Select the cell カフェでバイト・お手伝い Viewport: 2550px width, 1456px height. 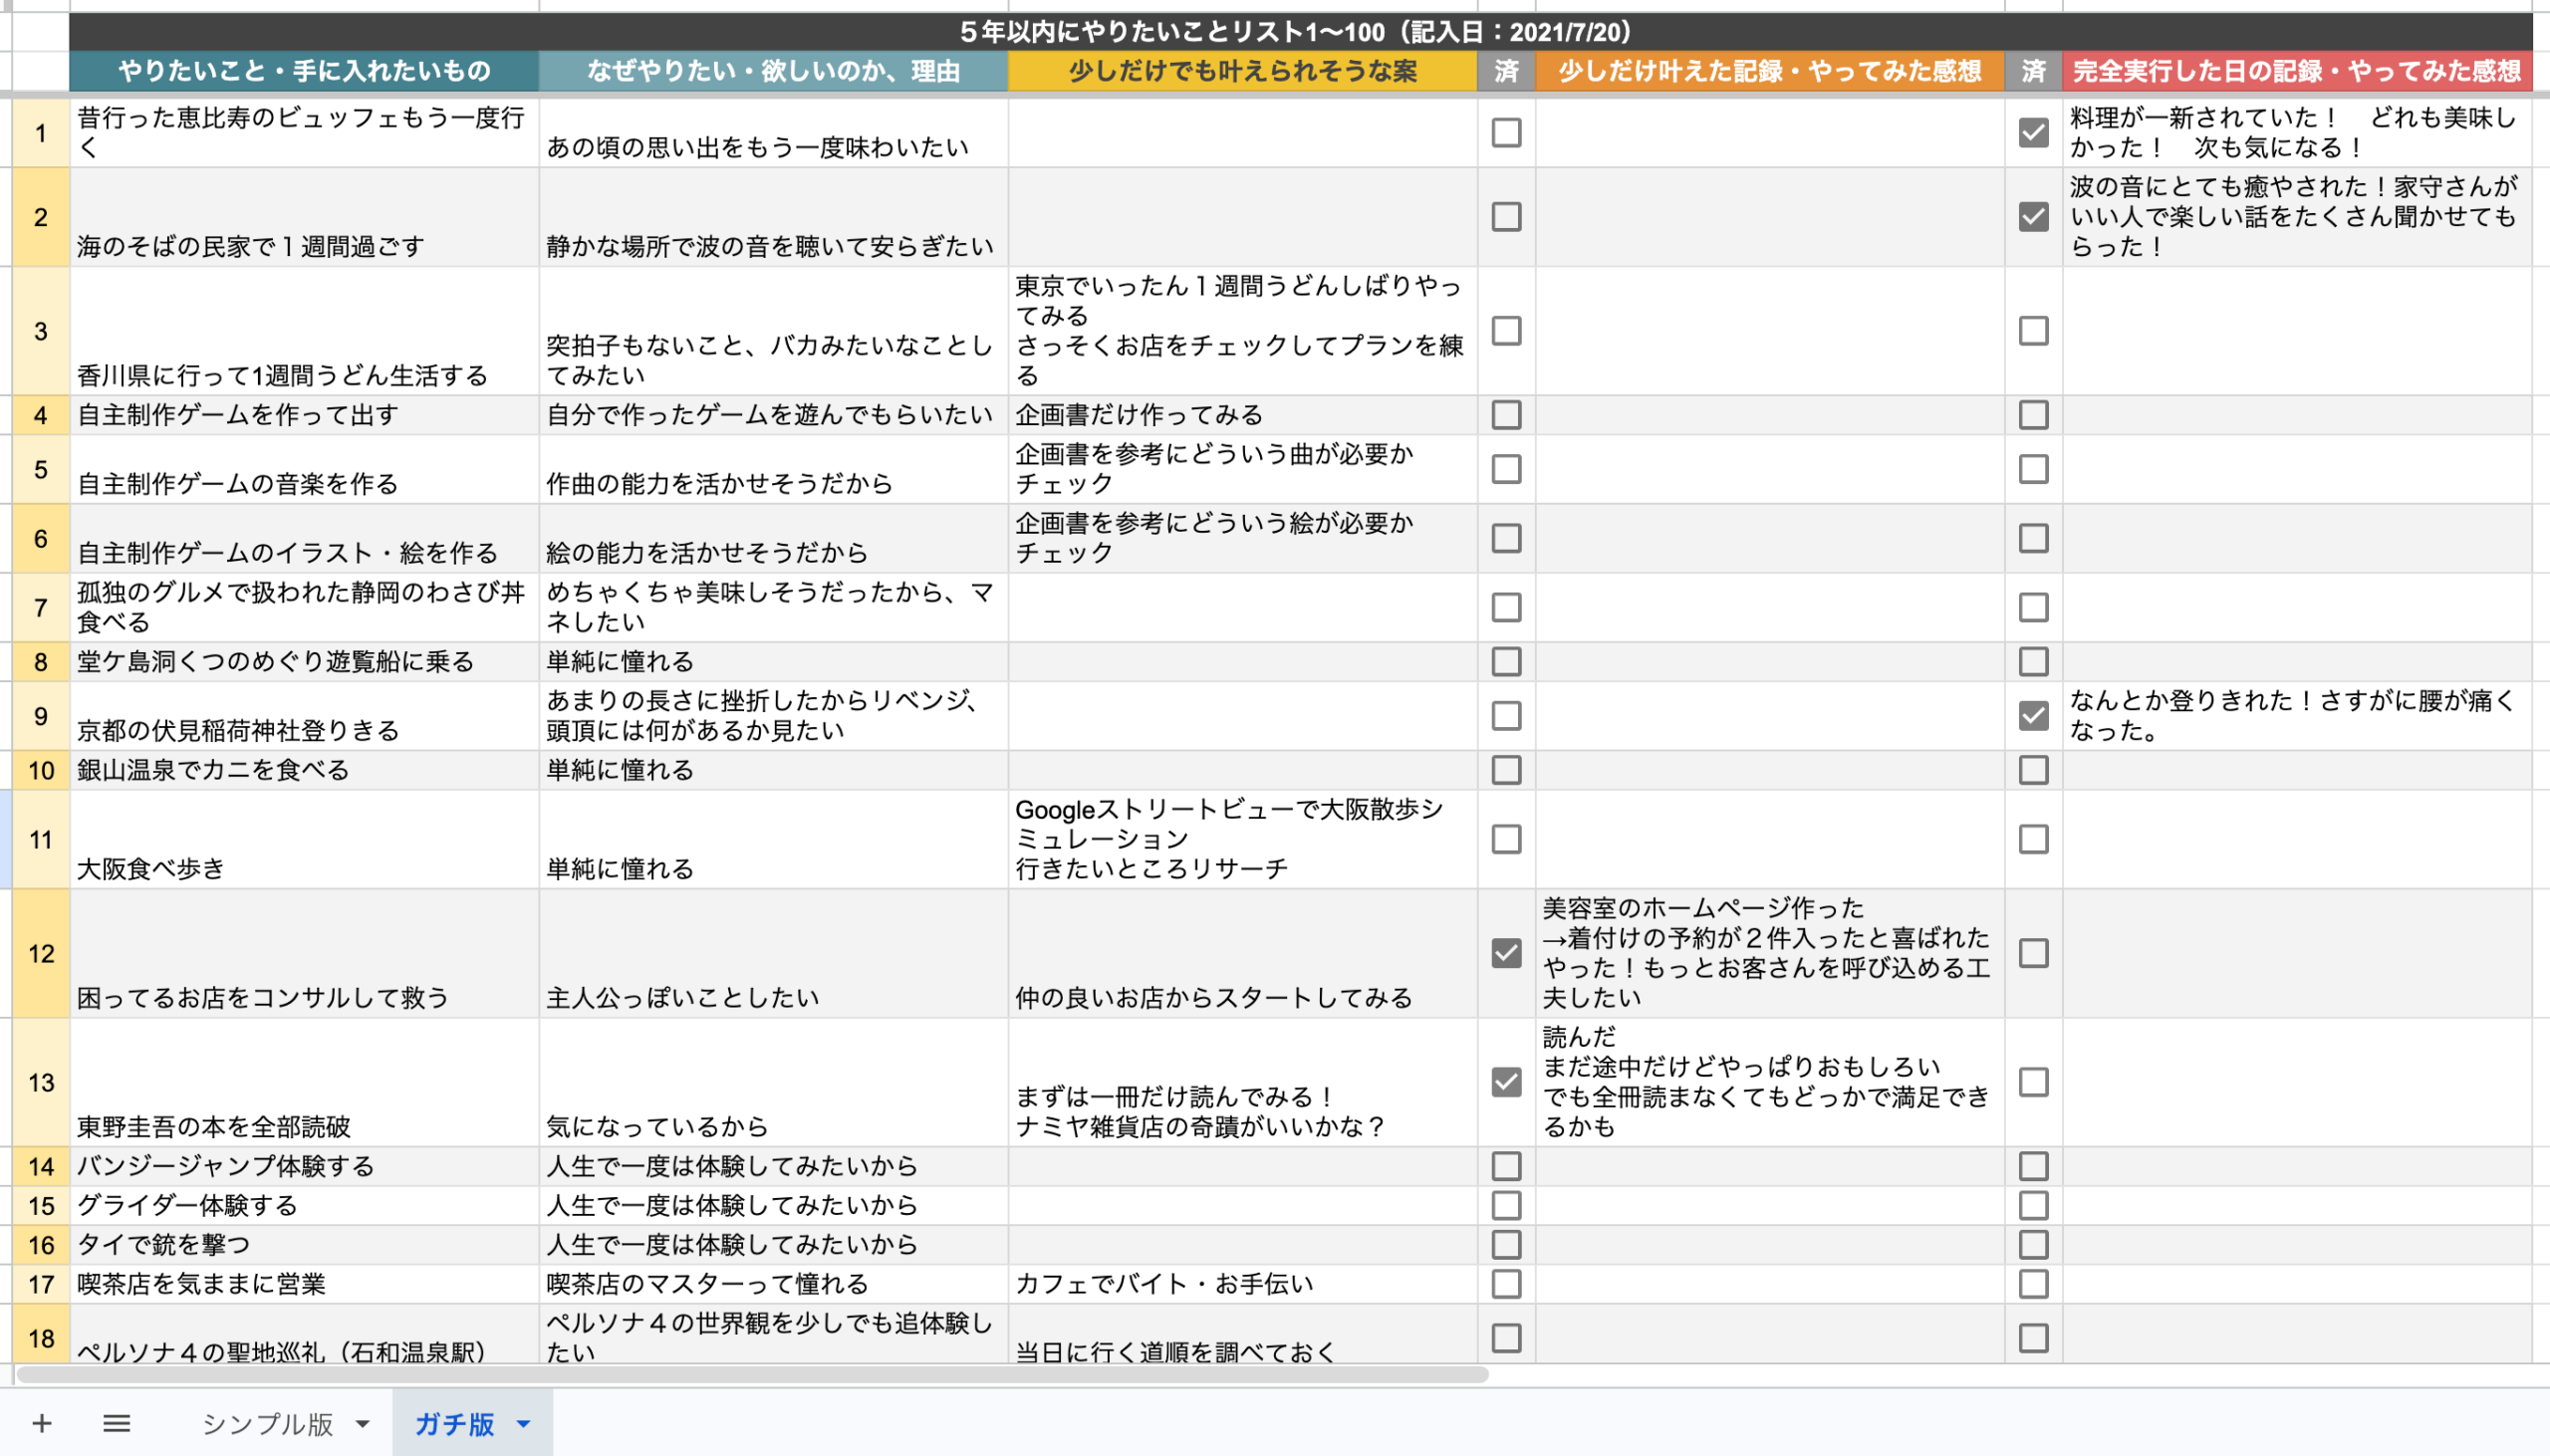1242,1283
